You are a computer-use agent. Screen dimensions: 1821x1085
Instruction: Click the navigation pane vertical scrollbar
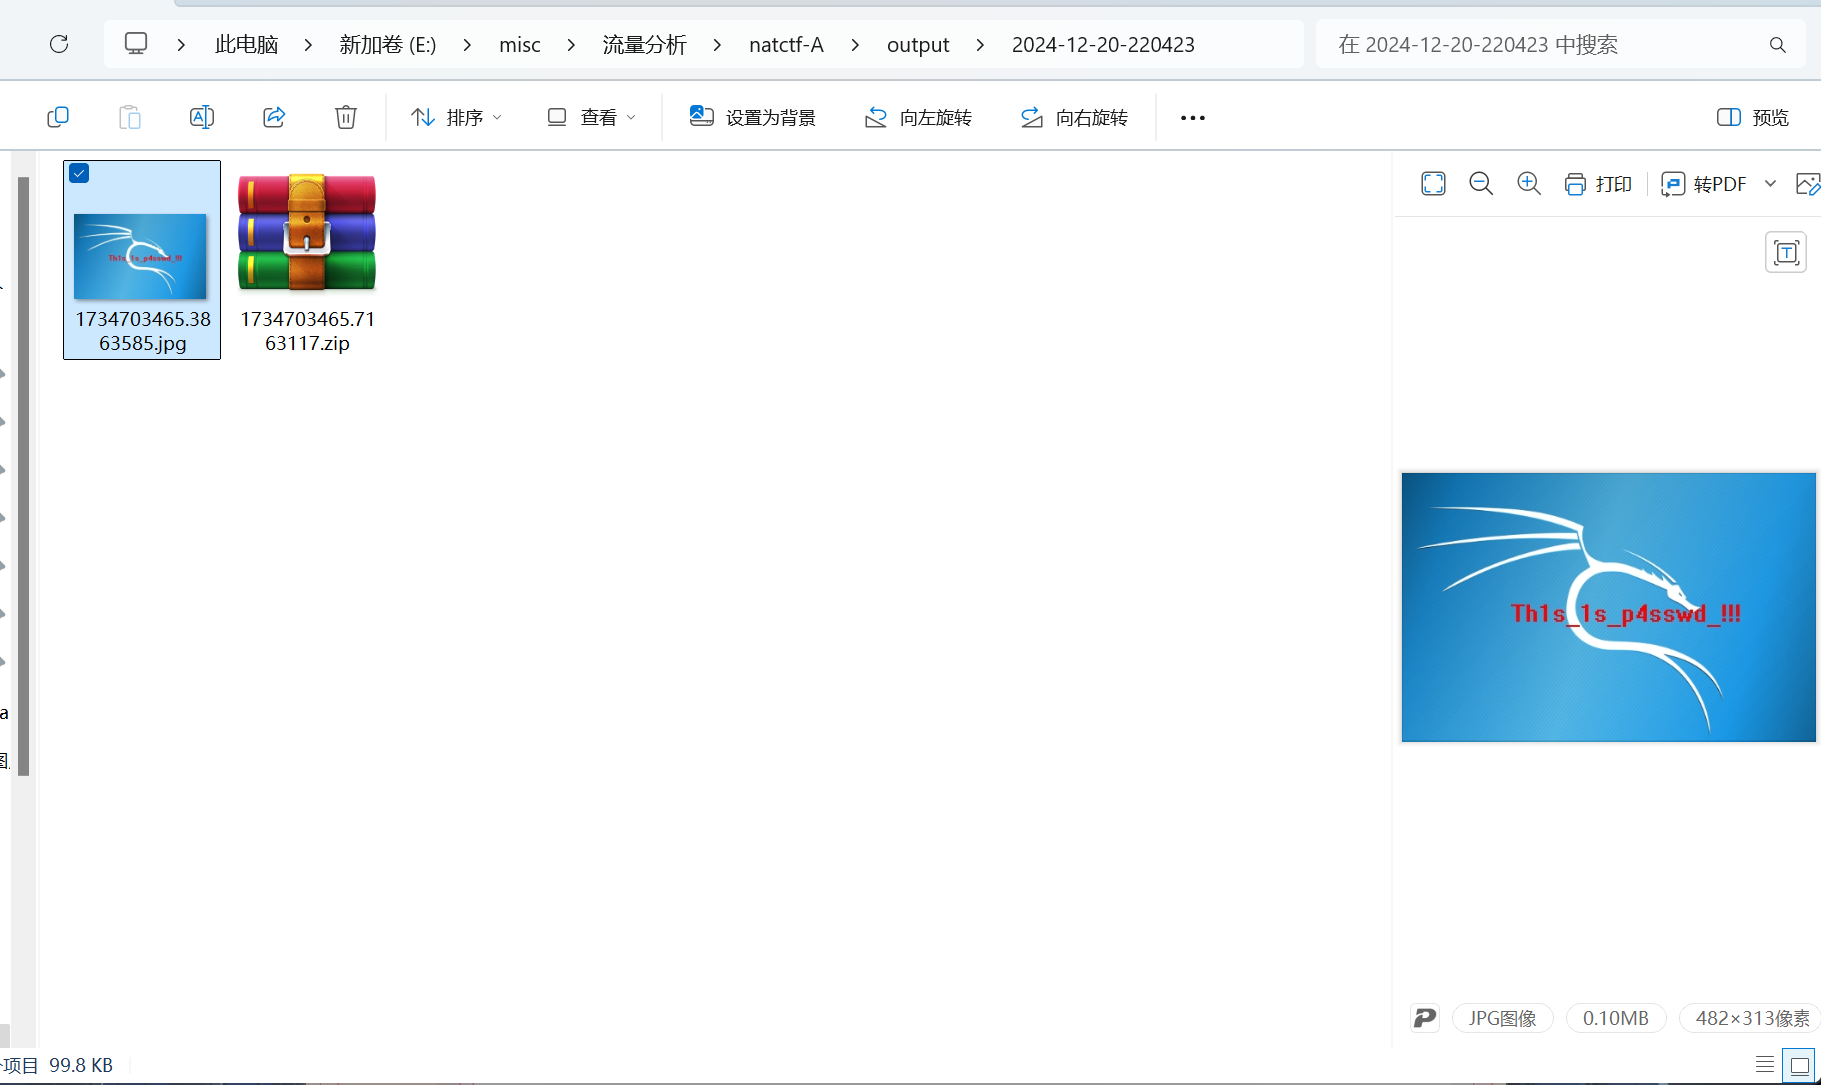[x=23, y=475]
